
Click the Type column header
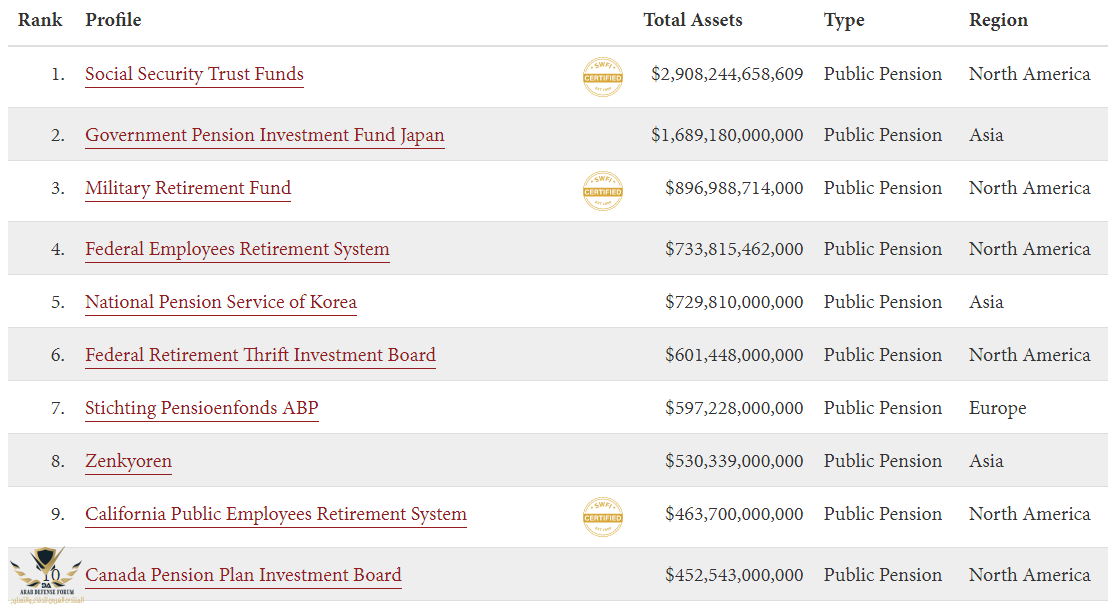pos(844,20)
